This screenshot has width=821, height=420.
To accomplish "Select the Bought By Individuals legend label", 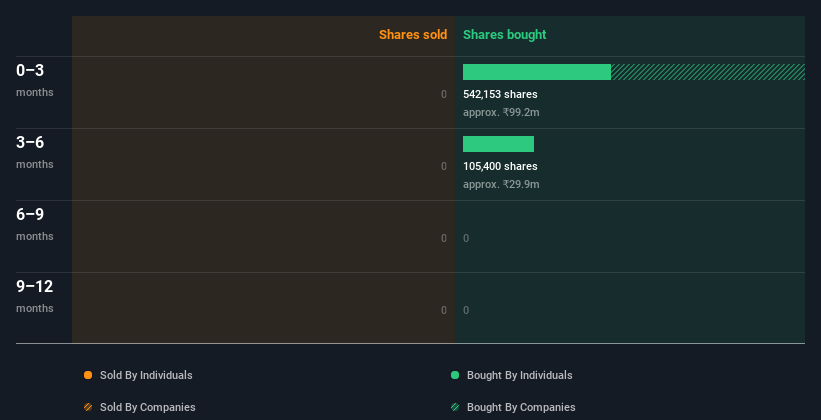I will [519, 375].
